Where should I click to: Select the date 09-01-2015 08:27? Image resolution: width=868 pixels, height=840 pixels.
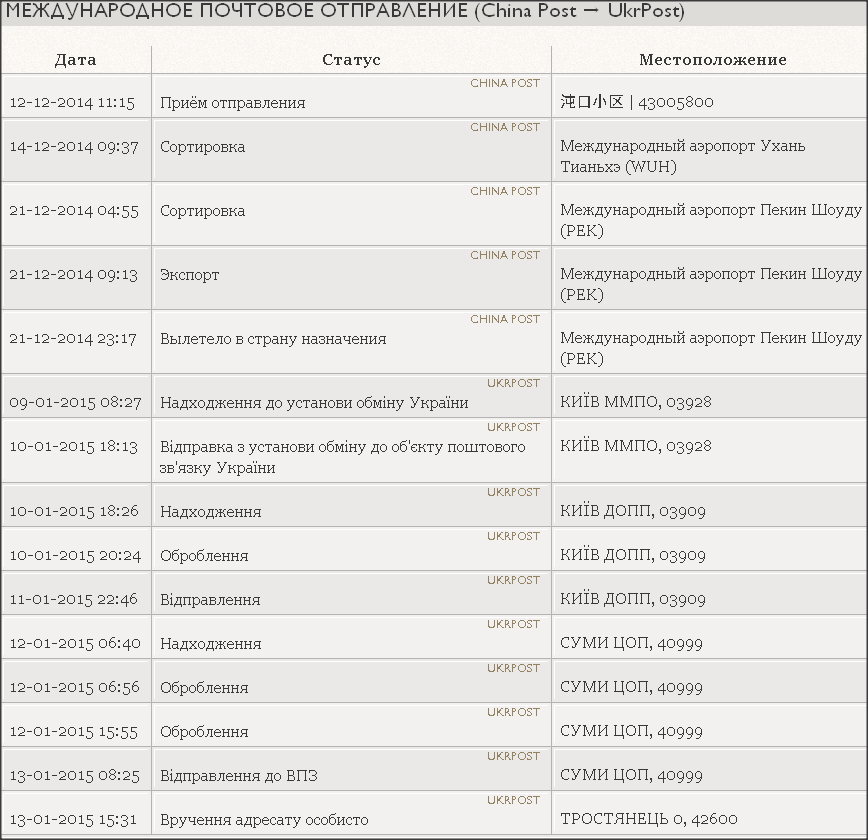pos(75,403)
